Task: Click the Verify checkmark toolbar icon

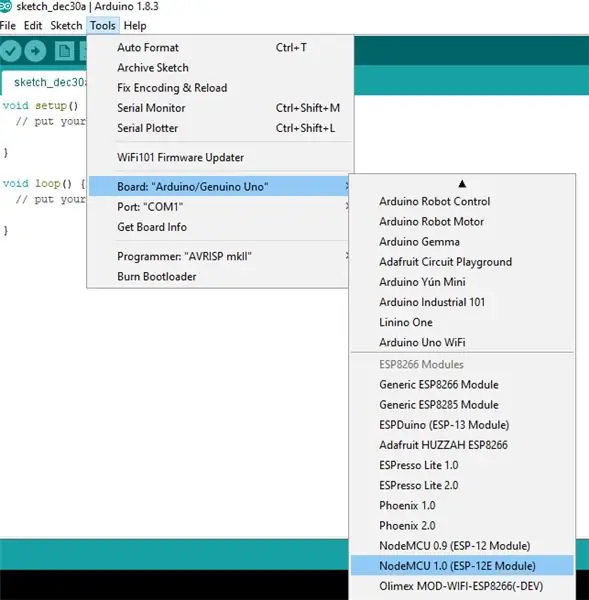Action: coord(11,51)
